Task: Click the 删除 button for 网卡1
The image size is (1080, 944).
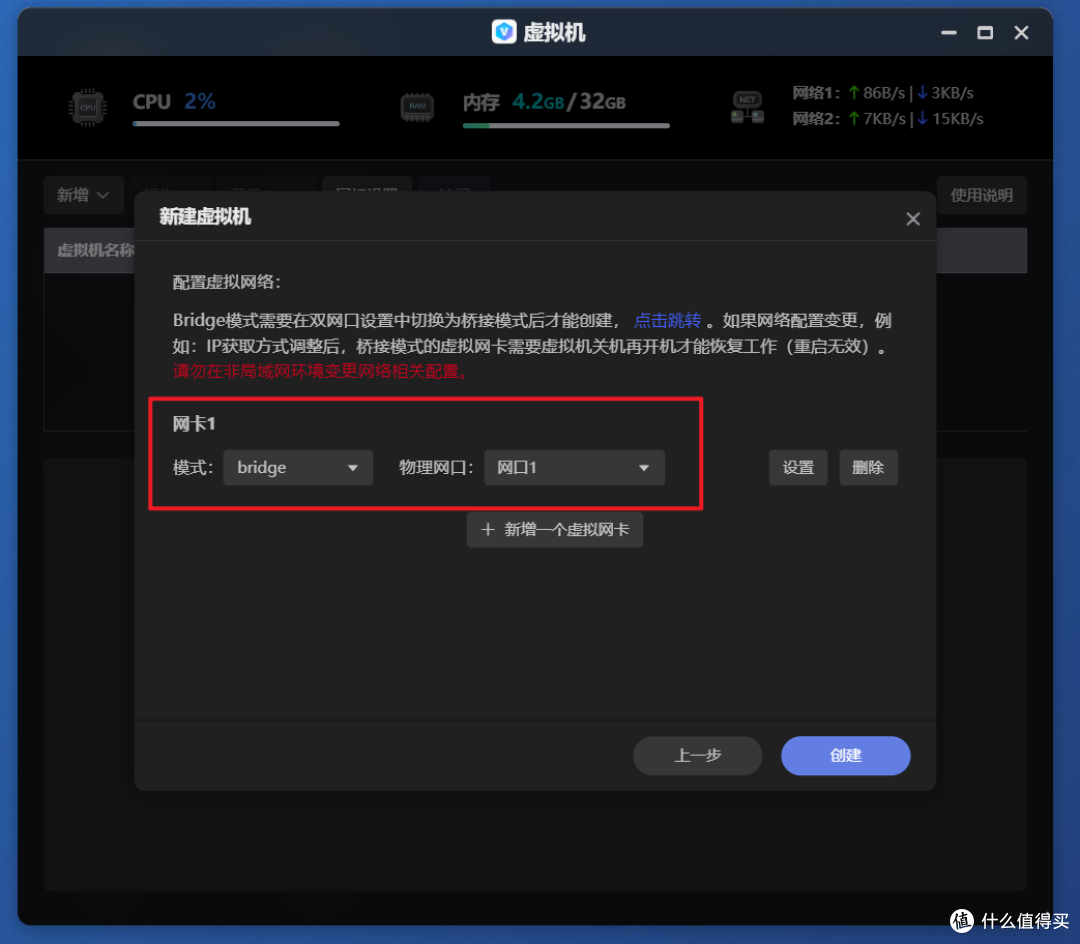Action: pos(868,468)
